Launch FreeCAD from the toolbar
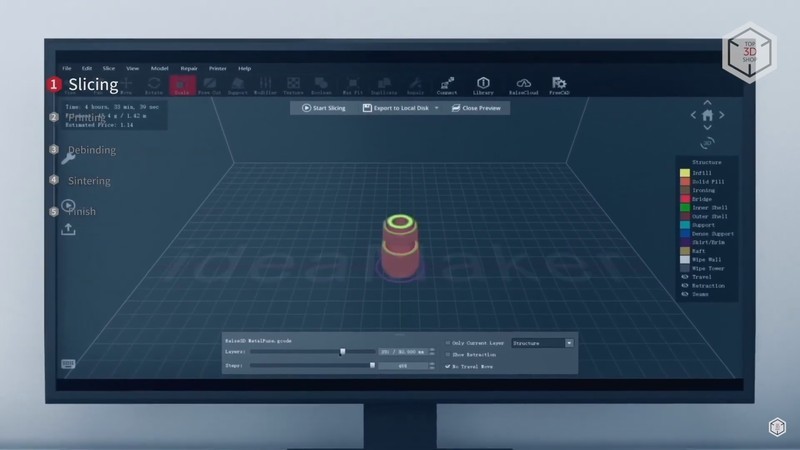The height and width of the screenshot is (450, 800). click(559, 86)
